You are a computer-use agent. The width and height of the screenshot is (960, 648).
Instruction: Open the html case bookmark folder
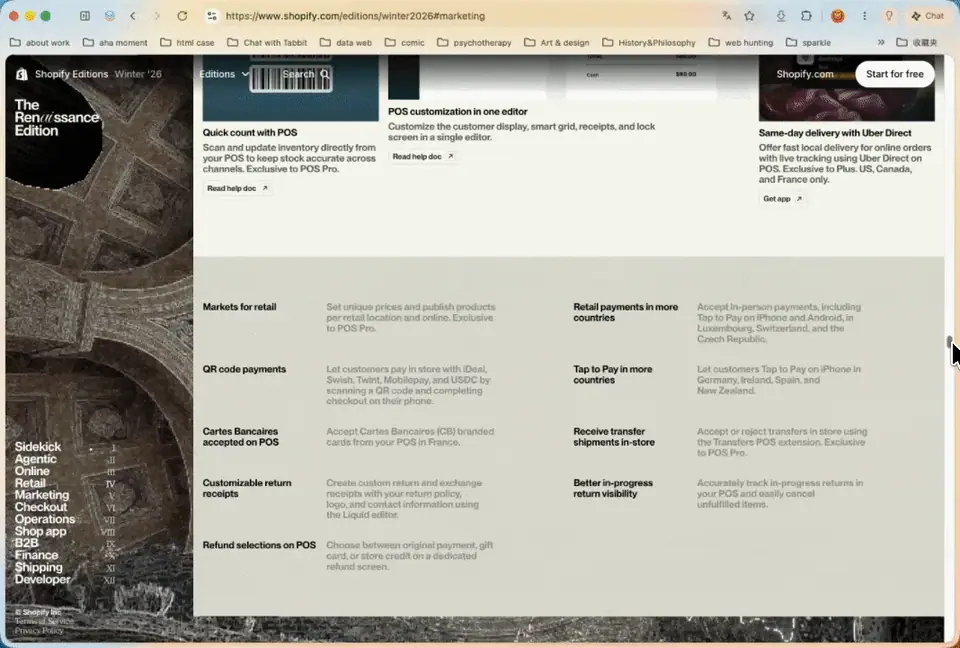[x=187, y=42]
